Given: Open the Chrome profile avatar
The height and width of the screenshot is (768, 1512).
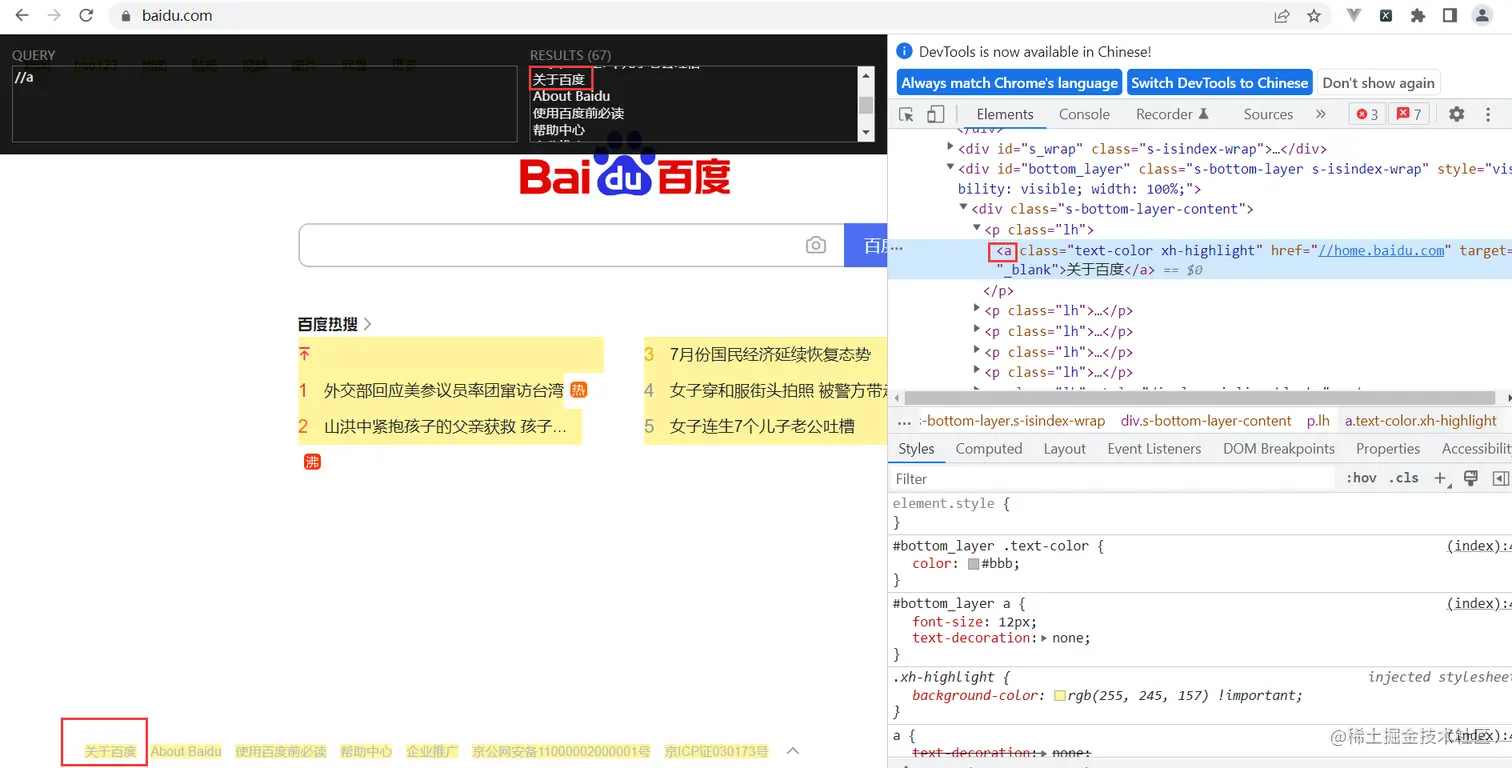Looking at the screenshot, I should click(1483, 16).
